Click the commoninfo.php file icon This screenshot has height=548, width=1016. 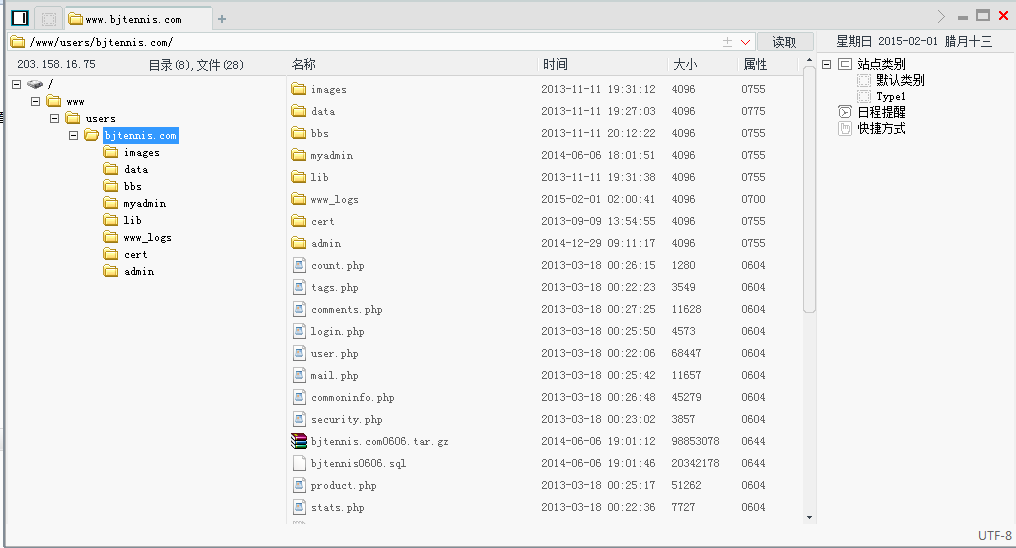[299, 397]
